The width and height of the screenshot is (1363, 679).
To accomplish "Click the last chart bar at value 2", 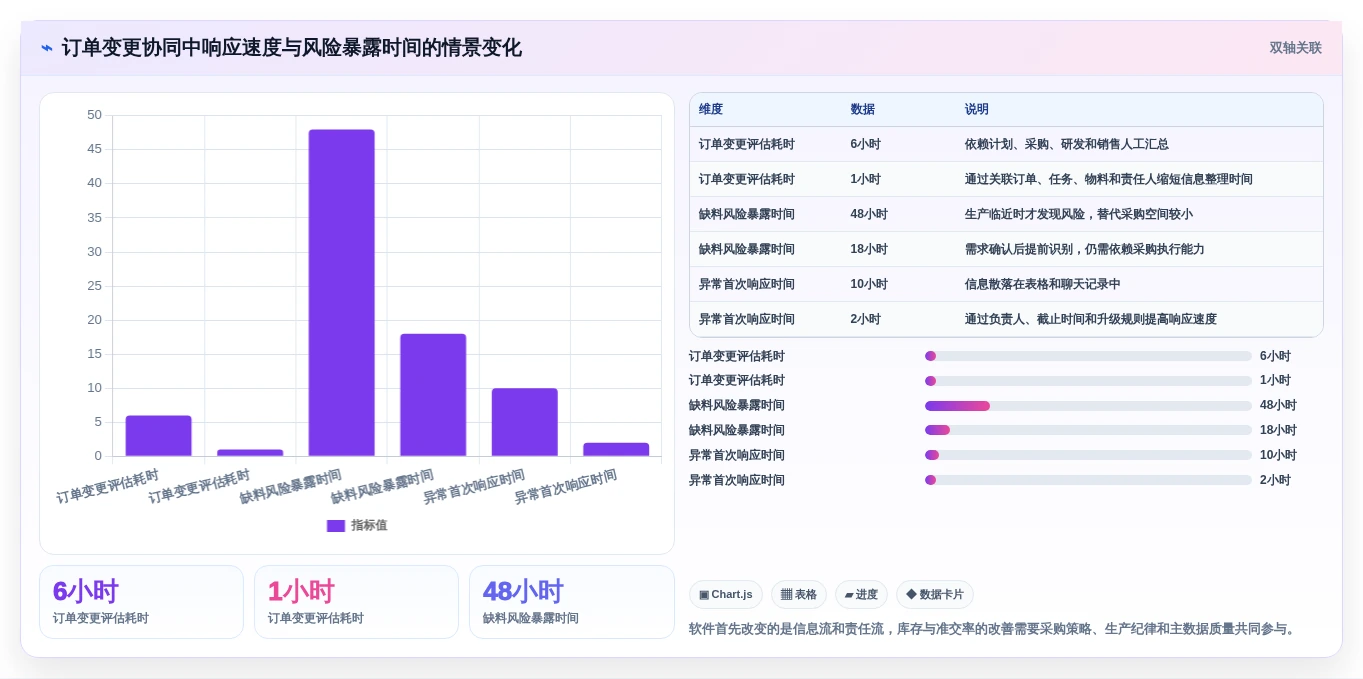I will (x=616, y=450).
